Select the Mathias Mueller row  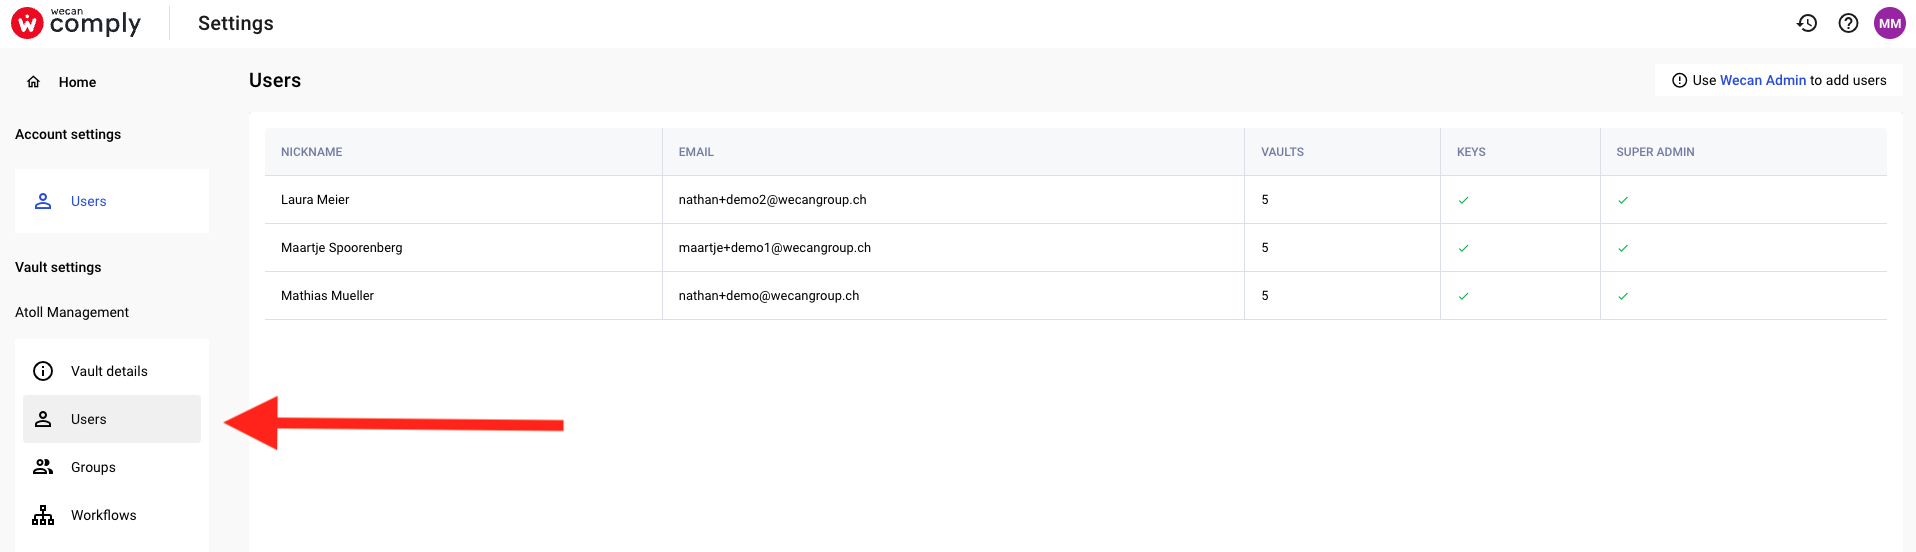tap(1075, 296)
